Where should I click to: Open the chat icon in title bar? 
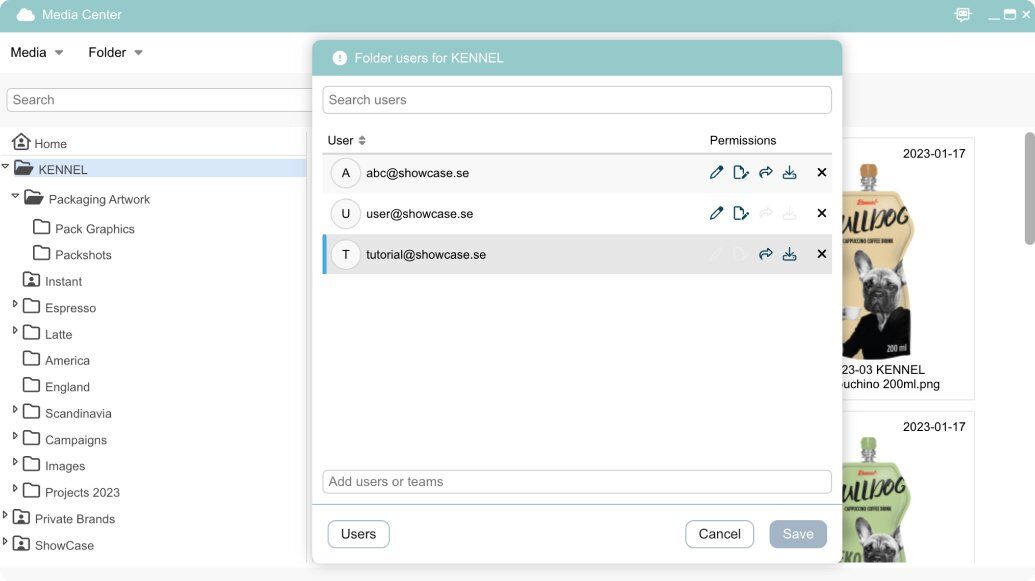[x=963, y=15]
